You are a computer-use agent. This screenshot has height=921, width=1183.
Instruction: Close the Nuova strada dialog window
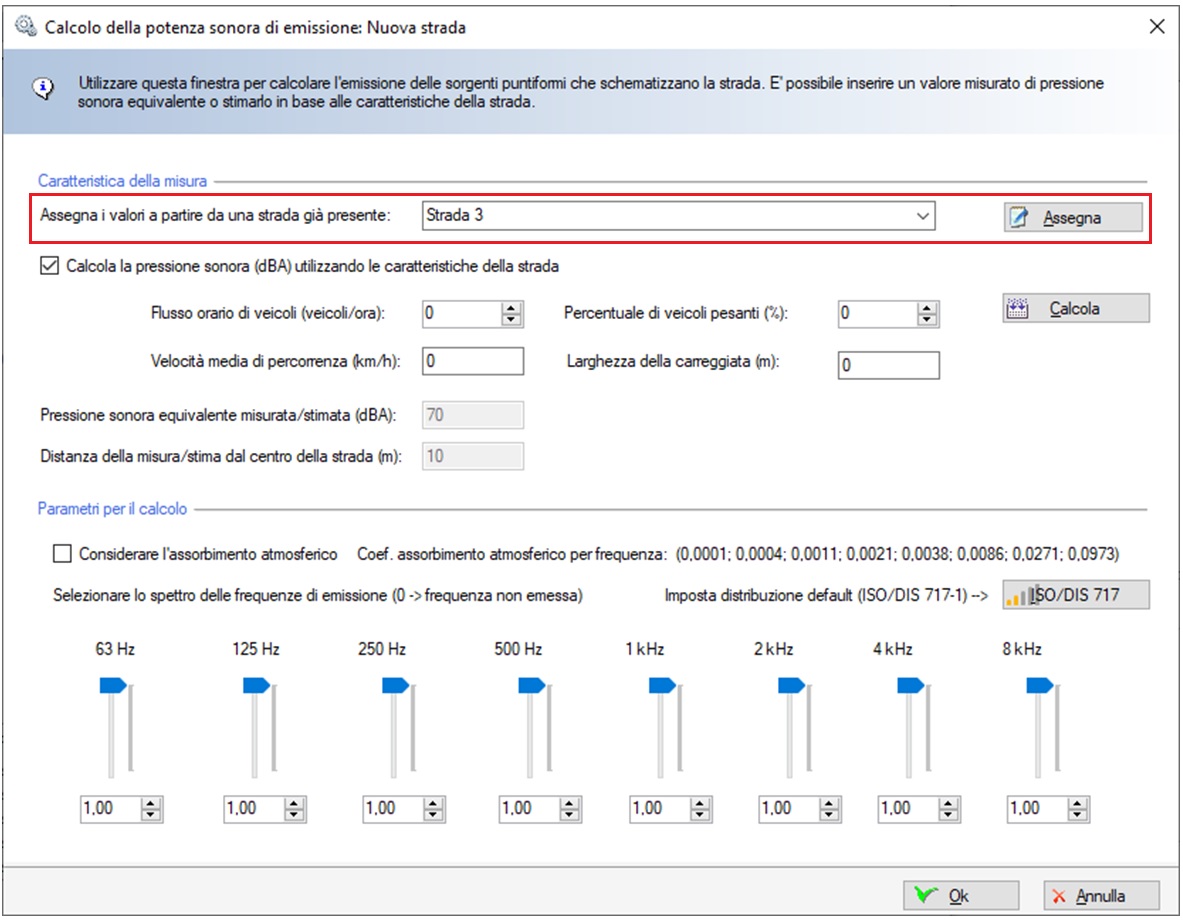pyautogui.click(x=1157, y=27)
